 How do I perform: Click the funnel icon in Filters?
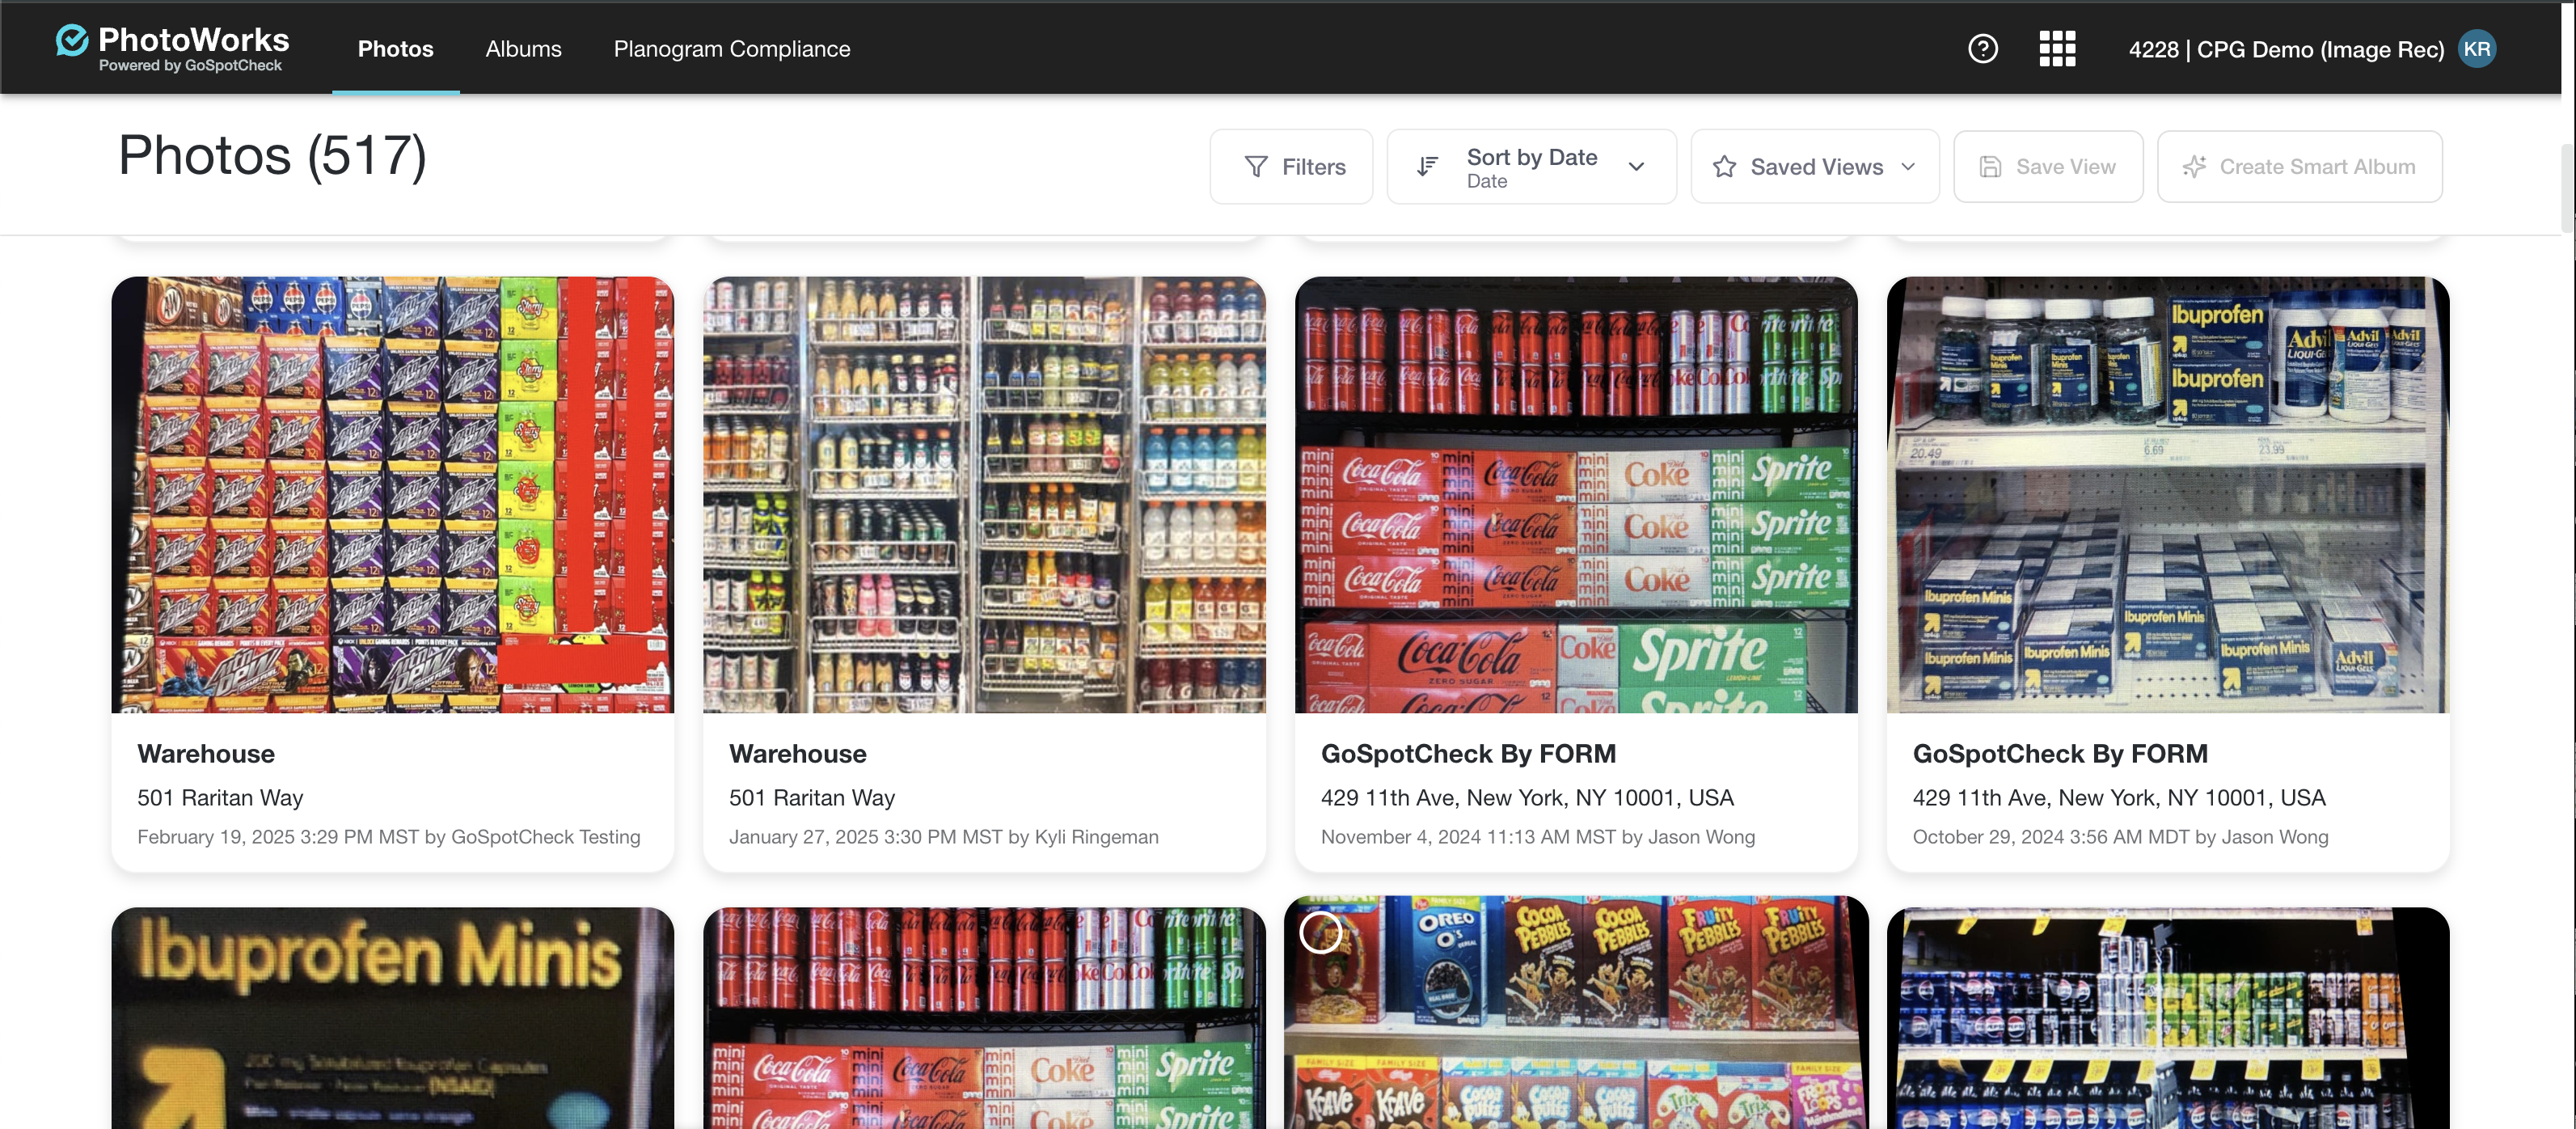coord(1256,167)
